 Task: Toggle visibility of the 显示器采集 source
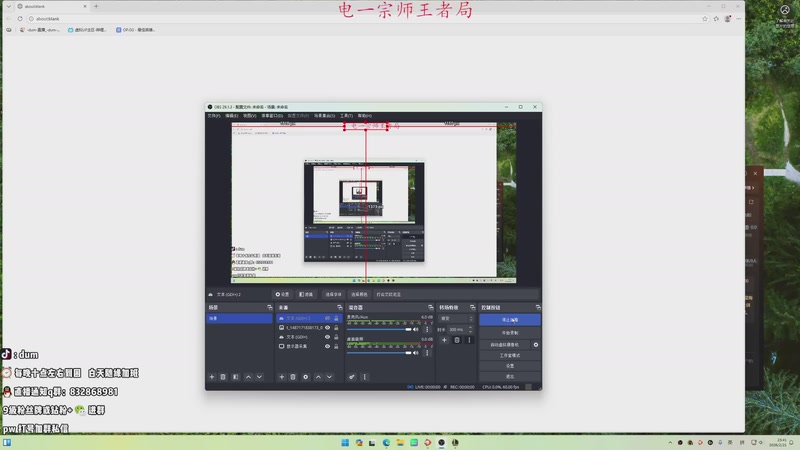point(327,345)
